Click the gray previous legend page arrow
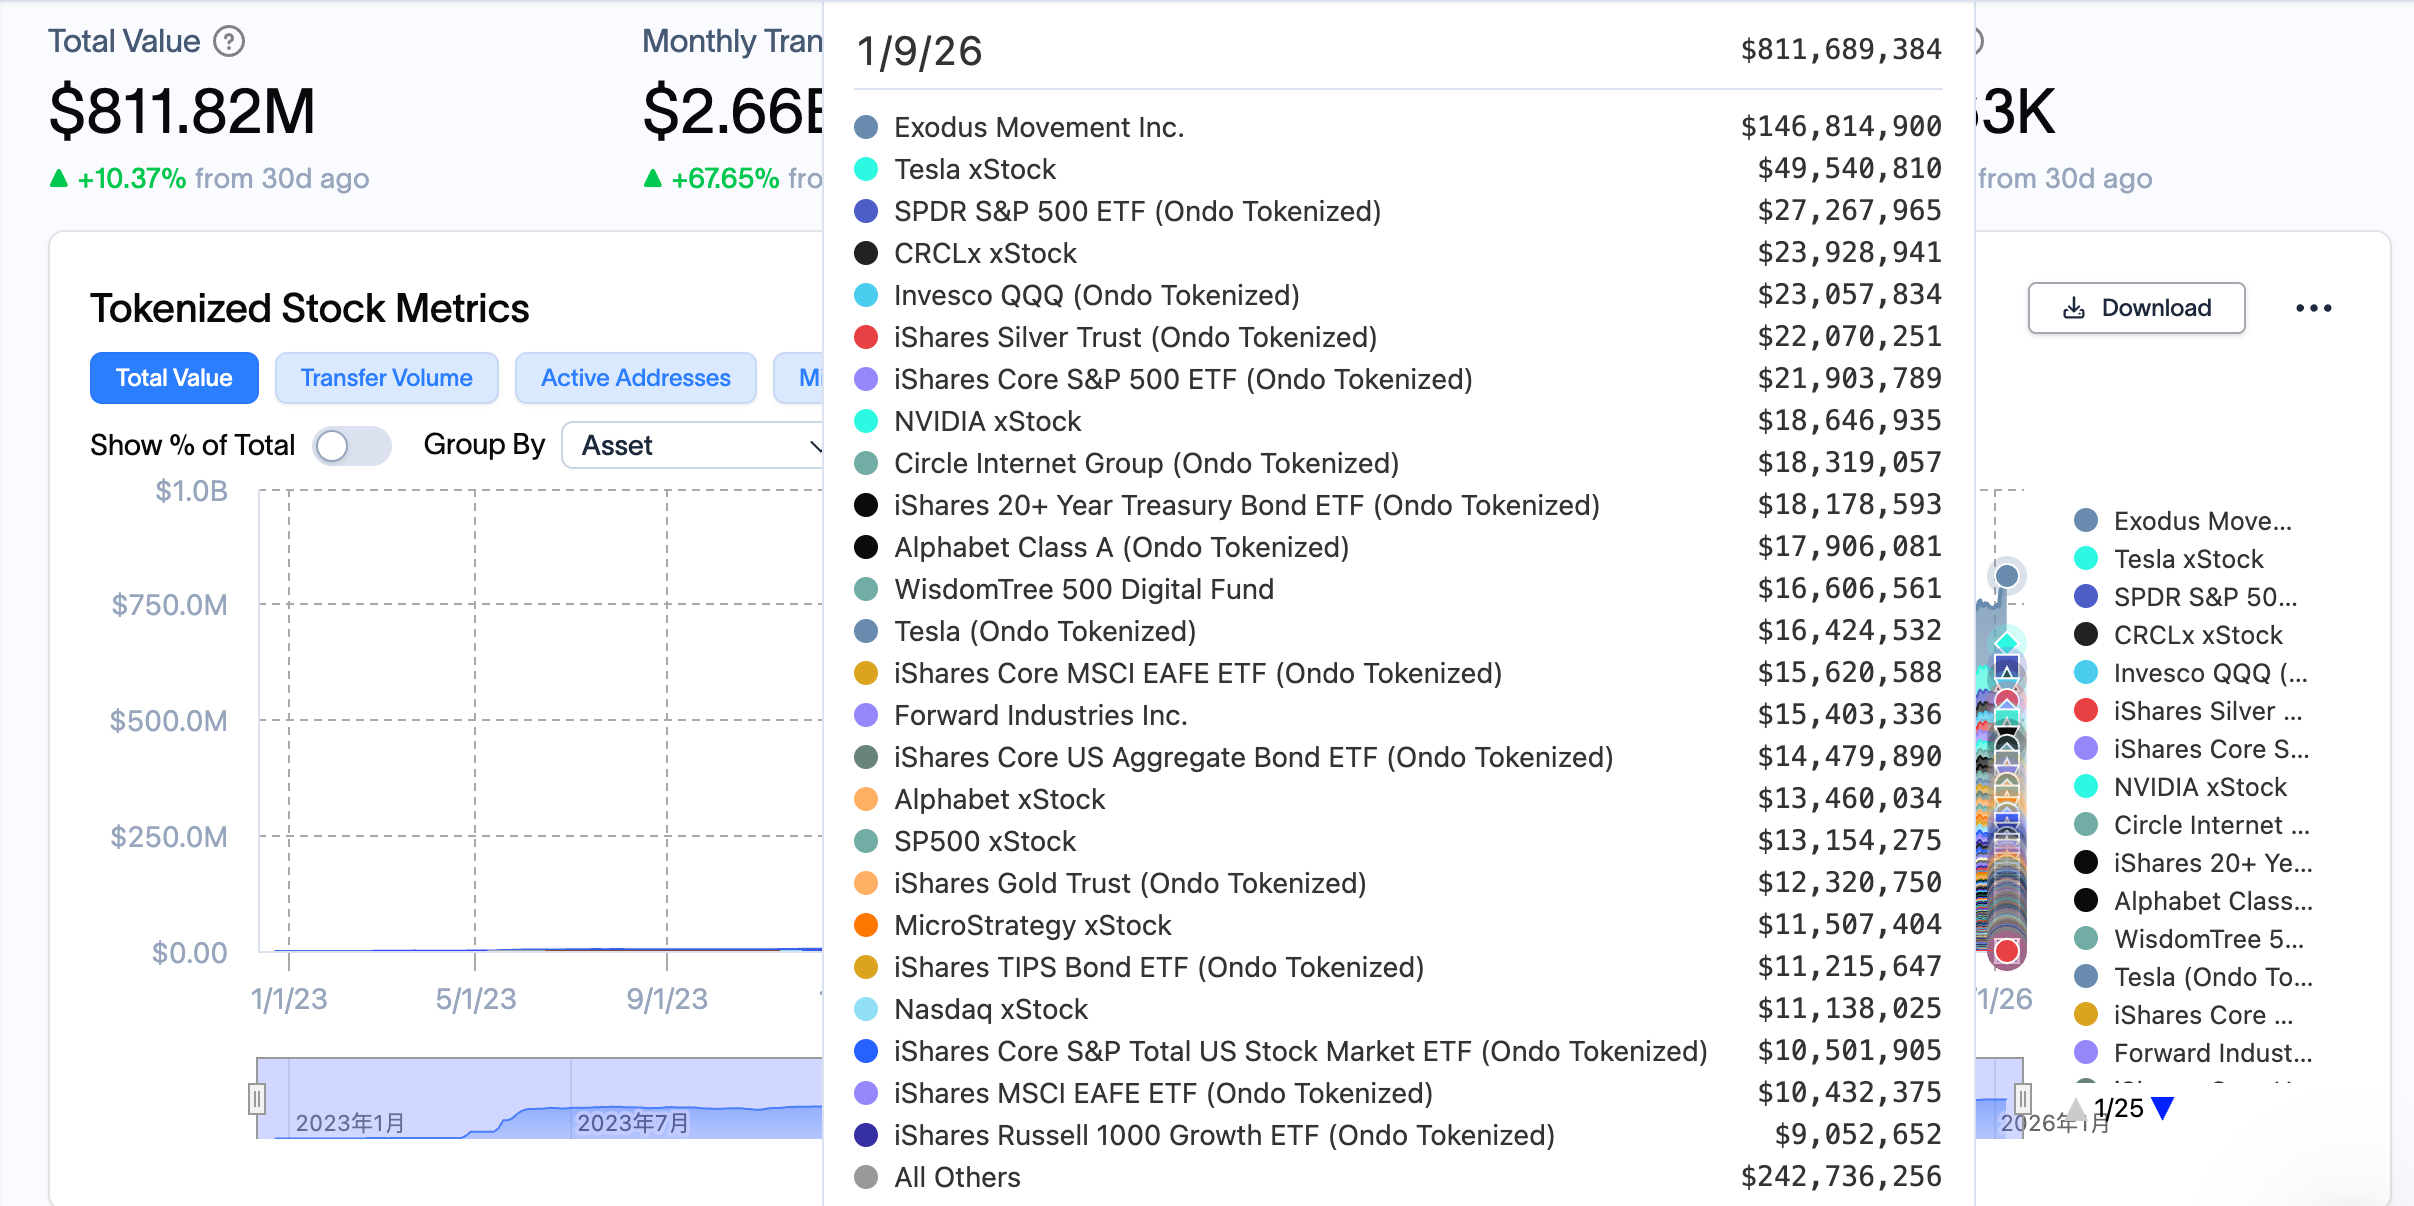2414x1206 pixels. 2076,1108
